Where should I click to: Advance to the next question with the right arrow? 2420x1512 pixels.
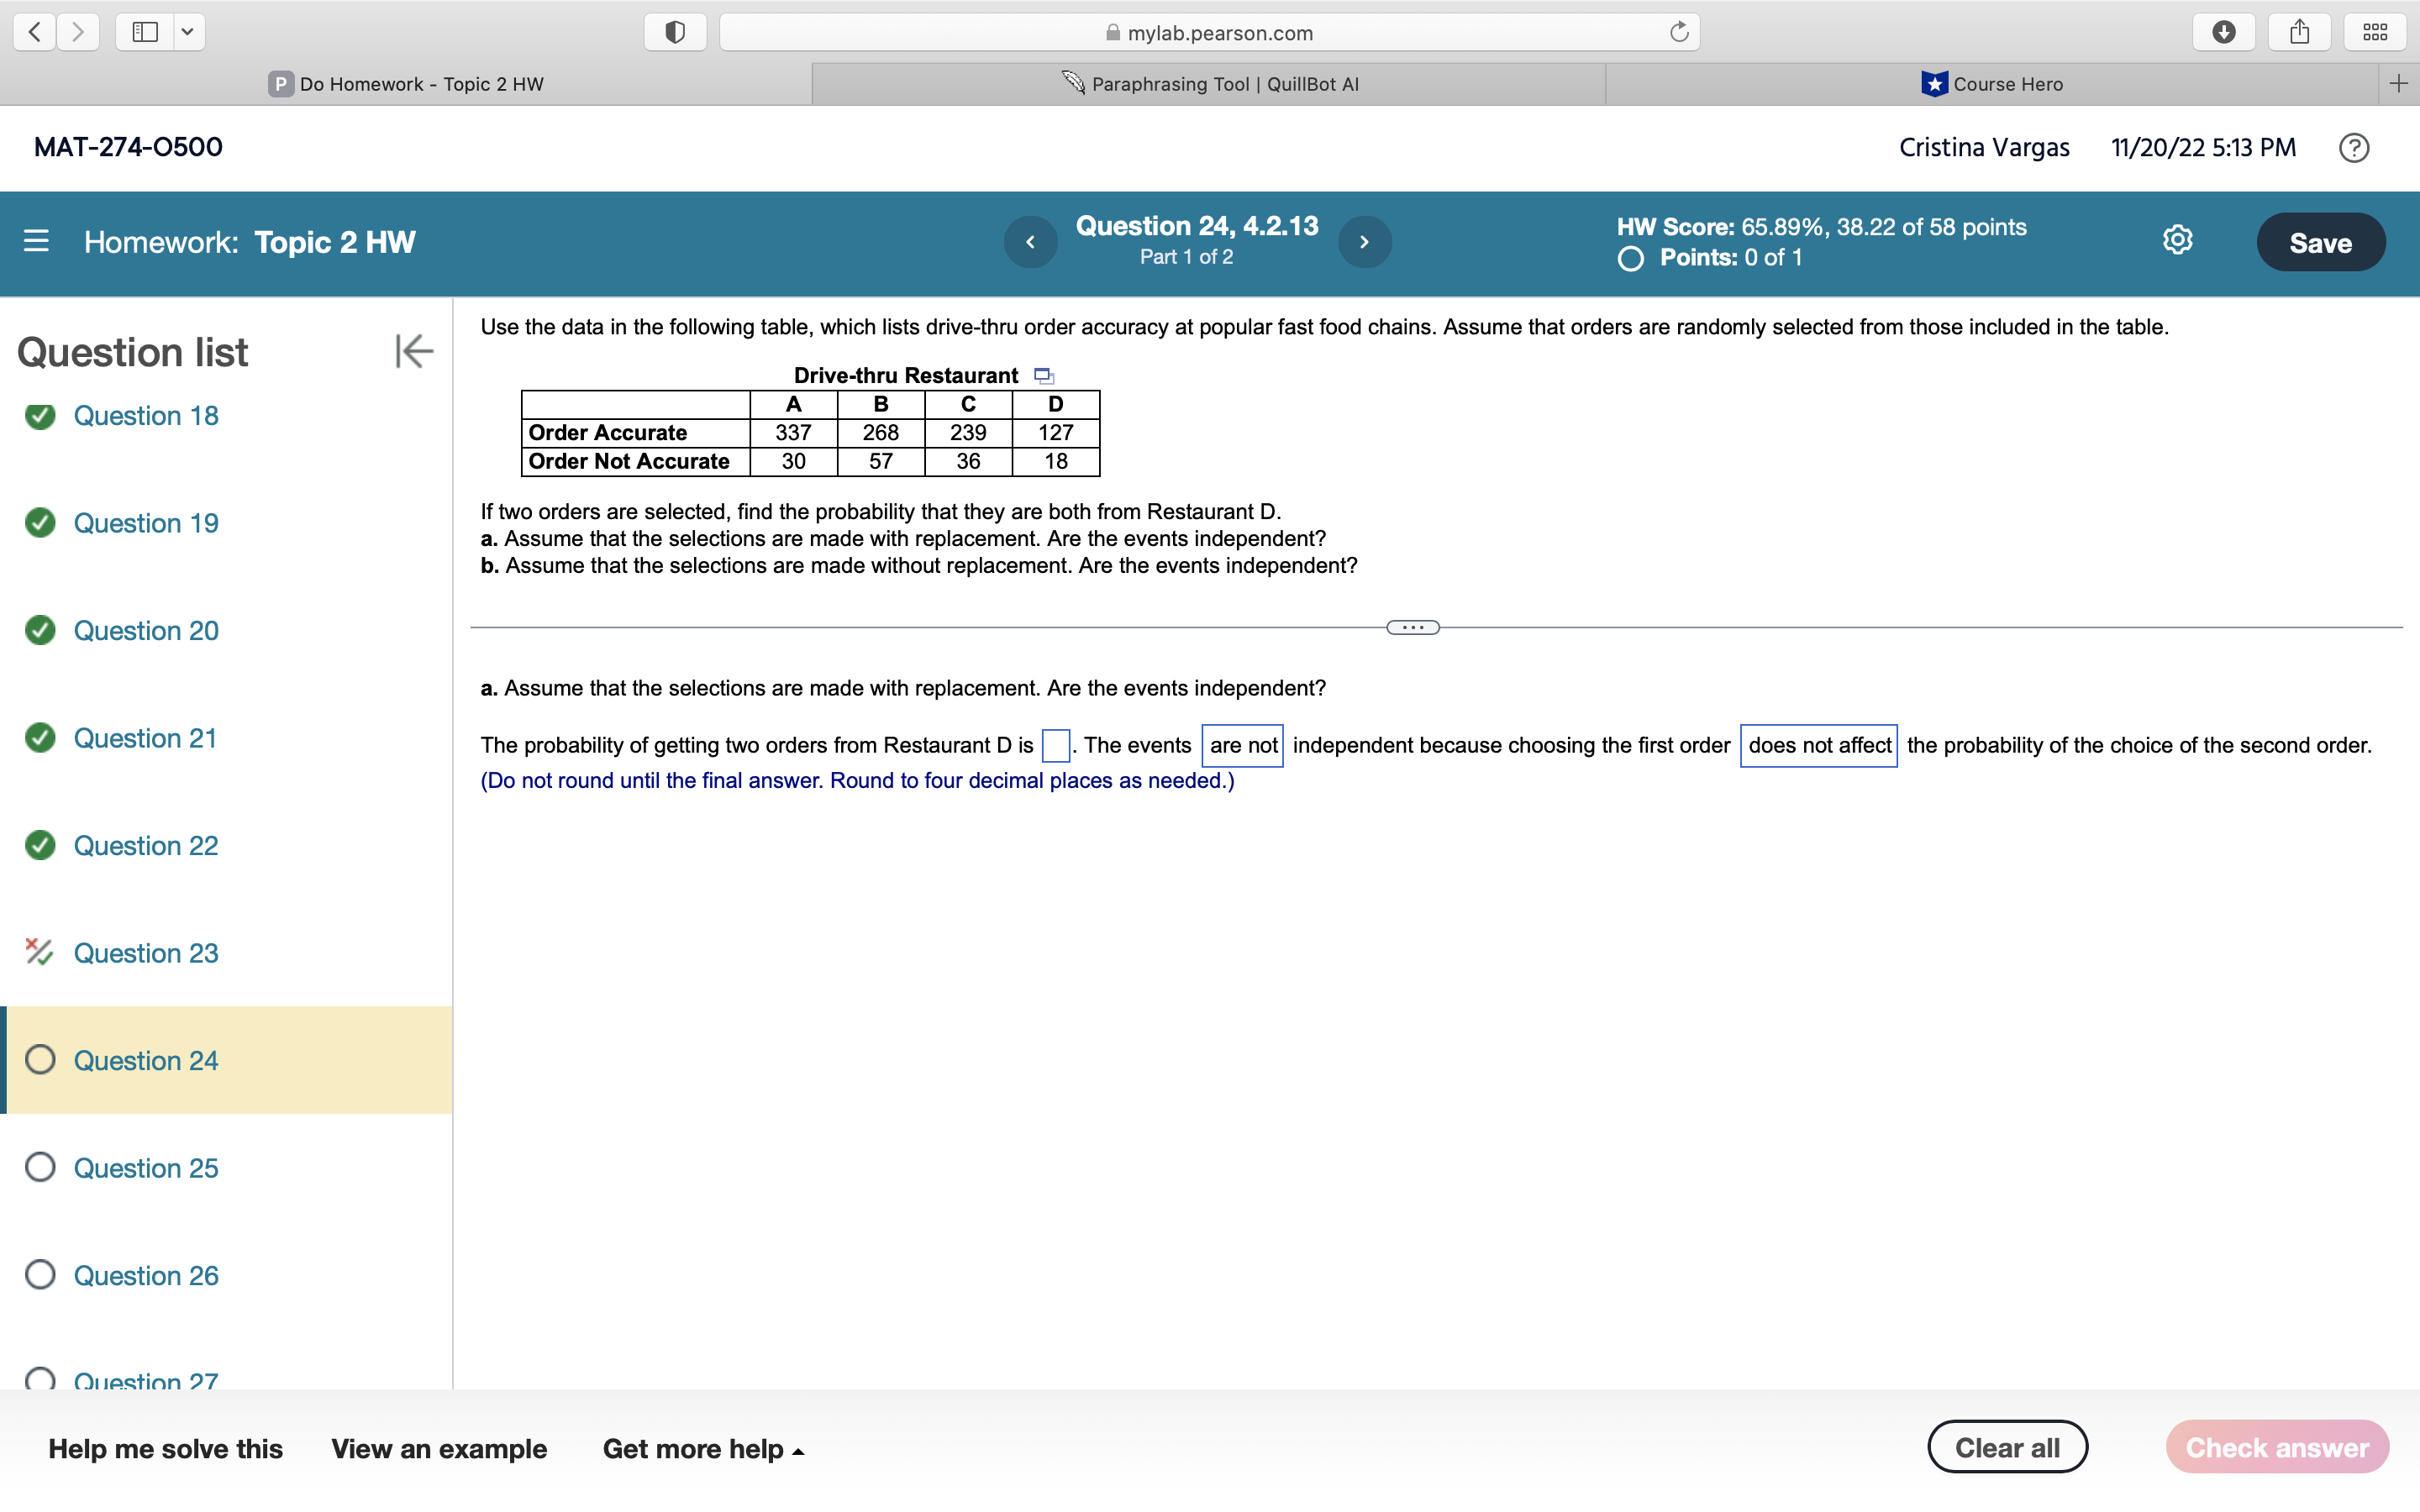[x=1364, y=241]
